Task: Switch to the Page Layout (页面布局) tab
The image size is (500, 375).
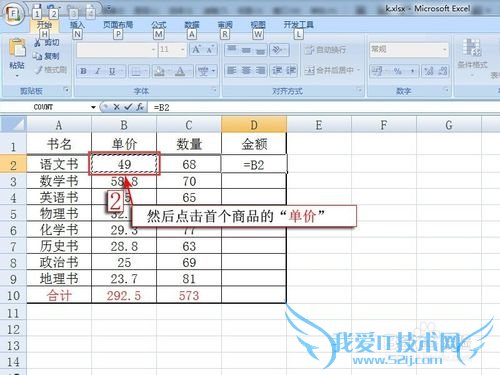Action: tap(118, 24)
